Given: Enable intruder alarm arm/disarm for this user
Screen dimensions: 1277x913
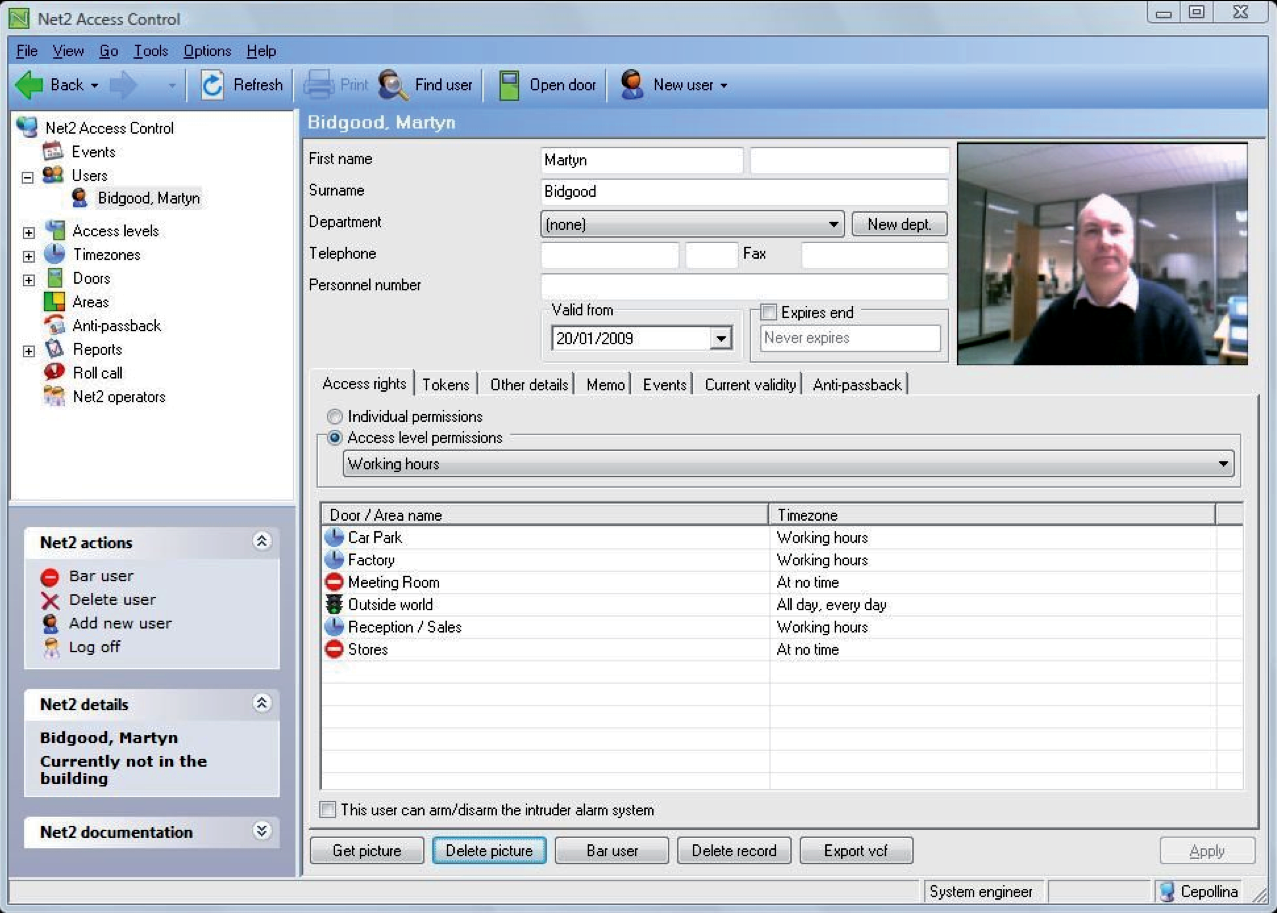Looking at the screenshot, I should (327, 810).
